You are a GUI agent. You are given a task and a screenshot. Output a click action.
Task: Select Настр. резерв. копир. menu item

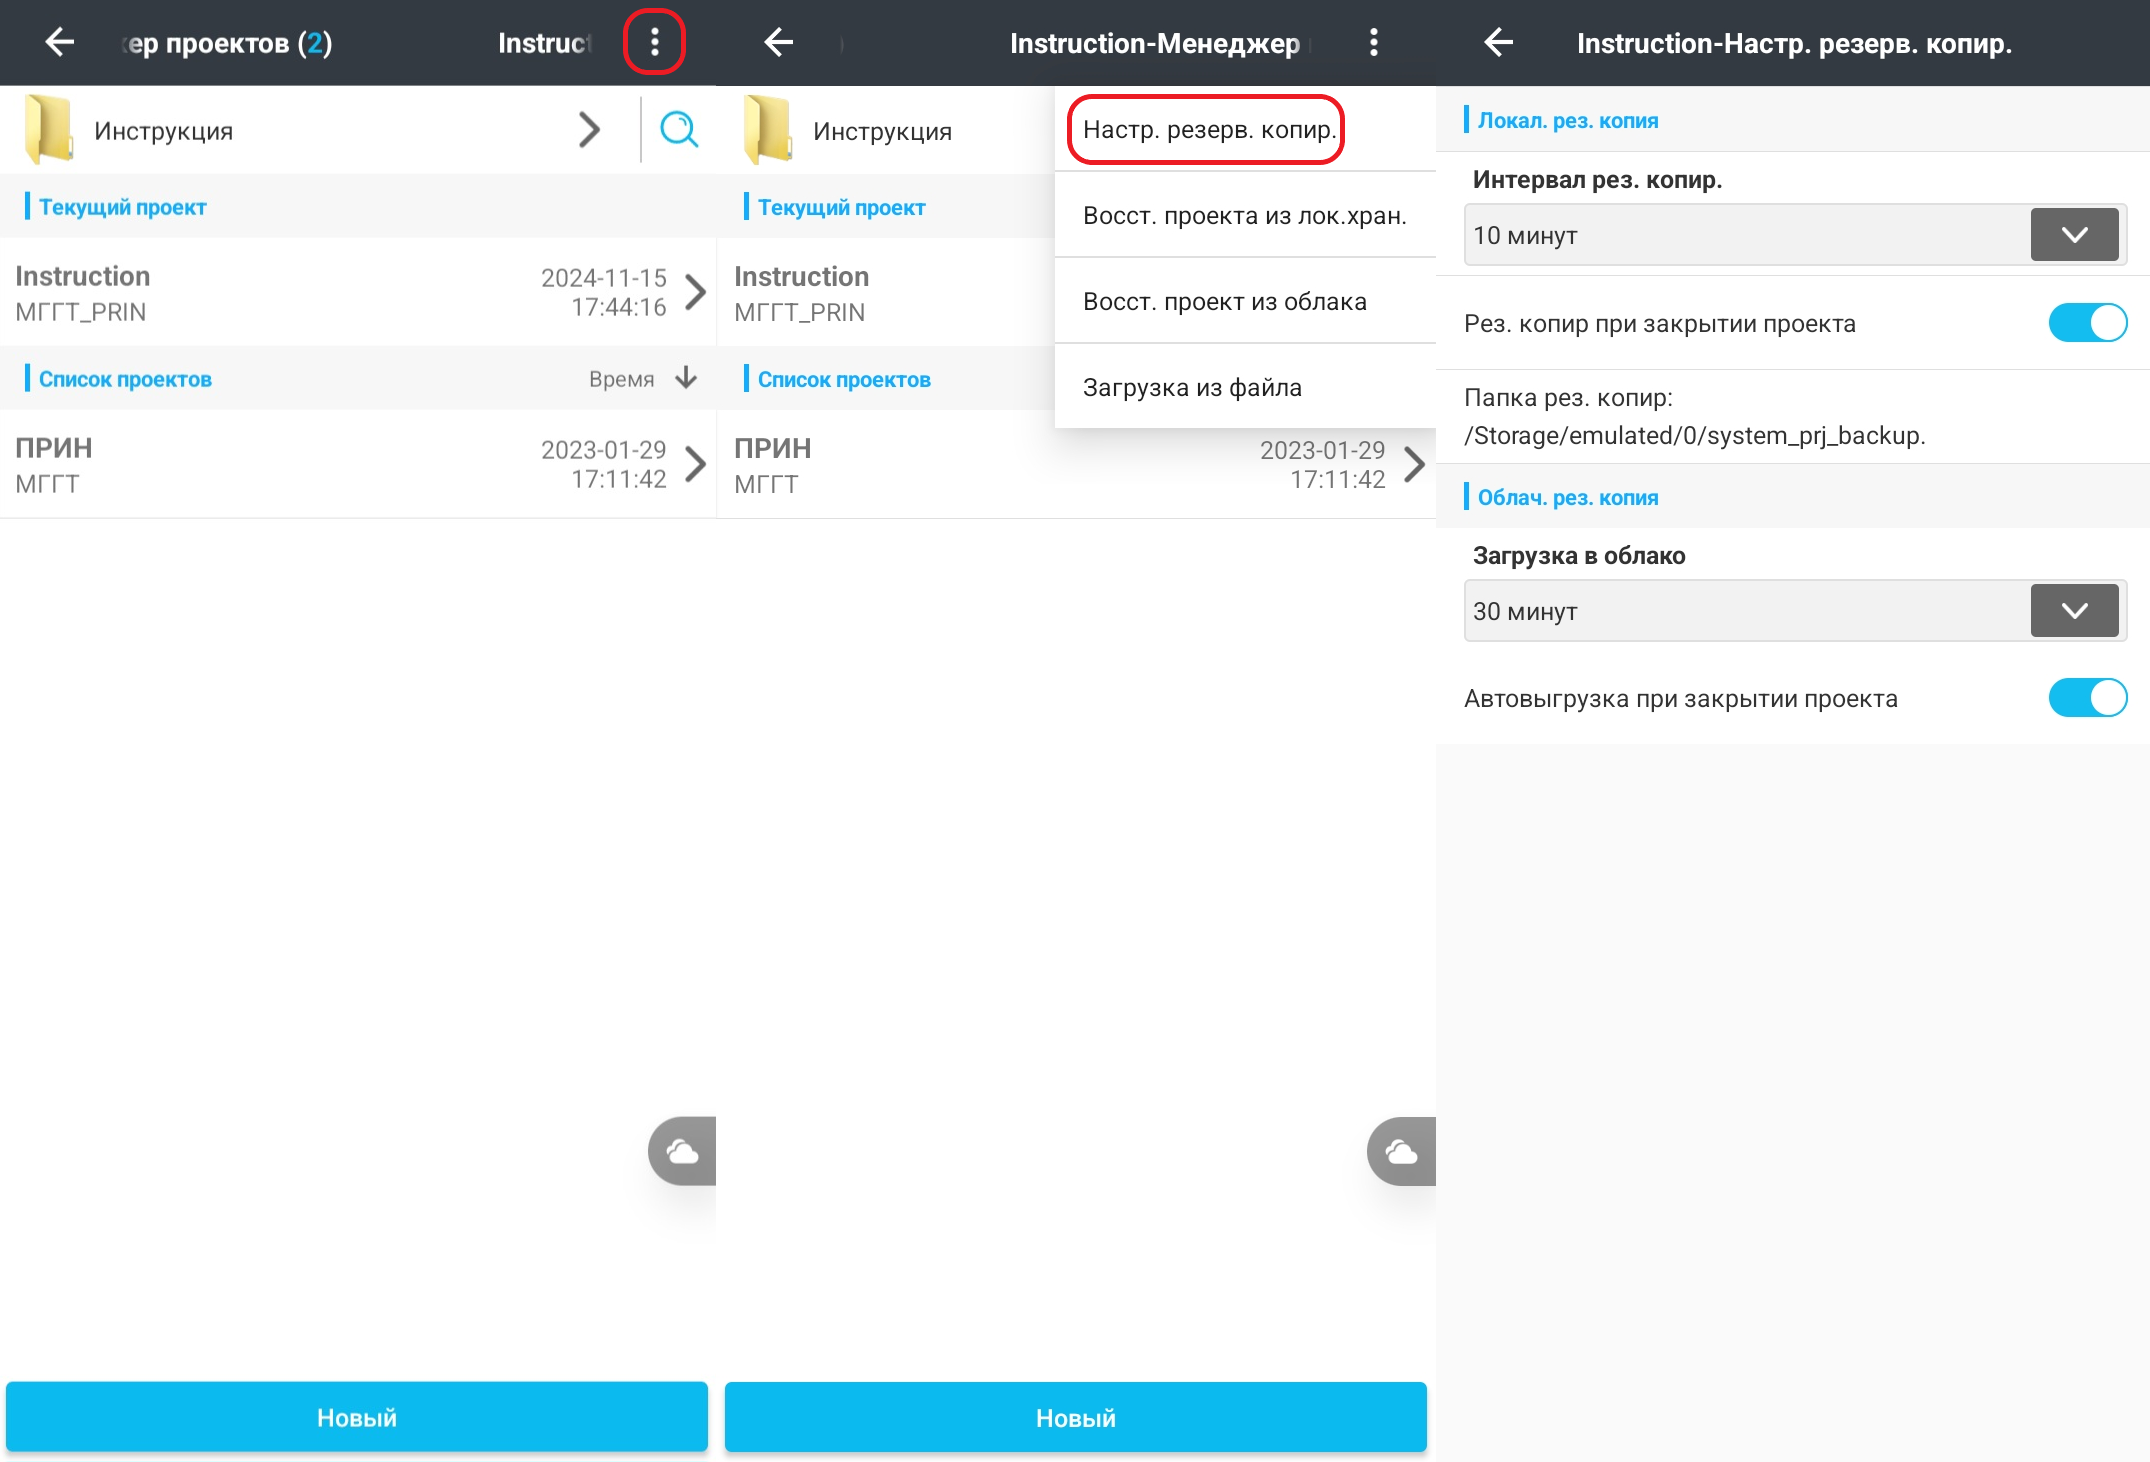pos(1208,130)
